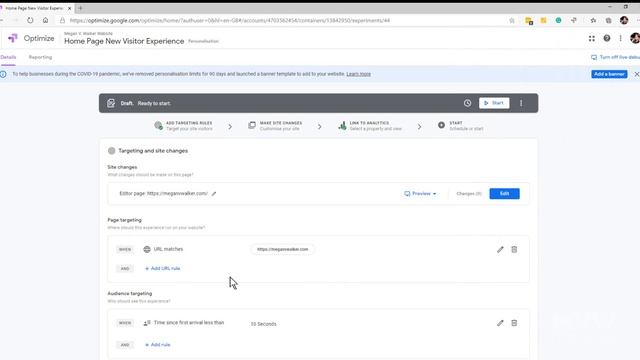
Task: Open the Optimize header more options menu
Action: (x=620, y=38)
